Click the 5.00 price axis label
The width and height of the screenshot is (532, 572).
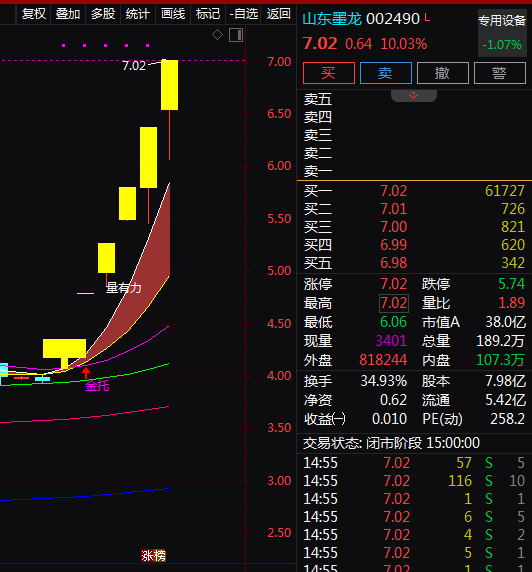click(279, 271)
